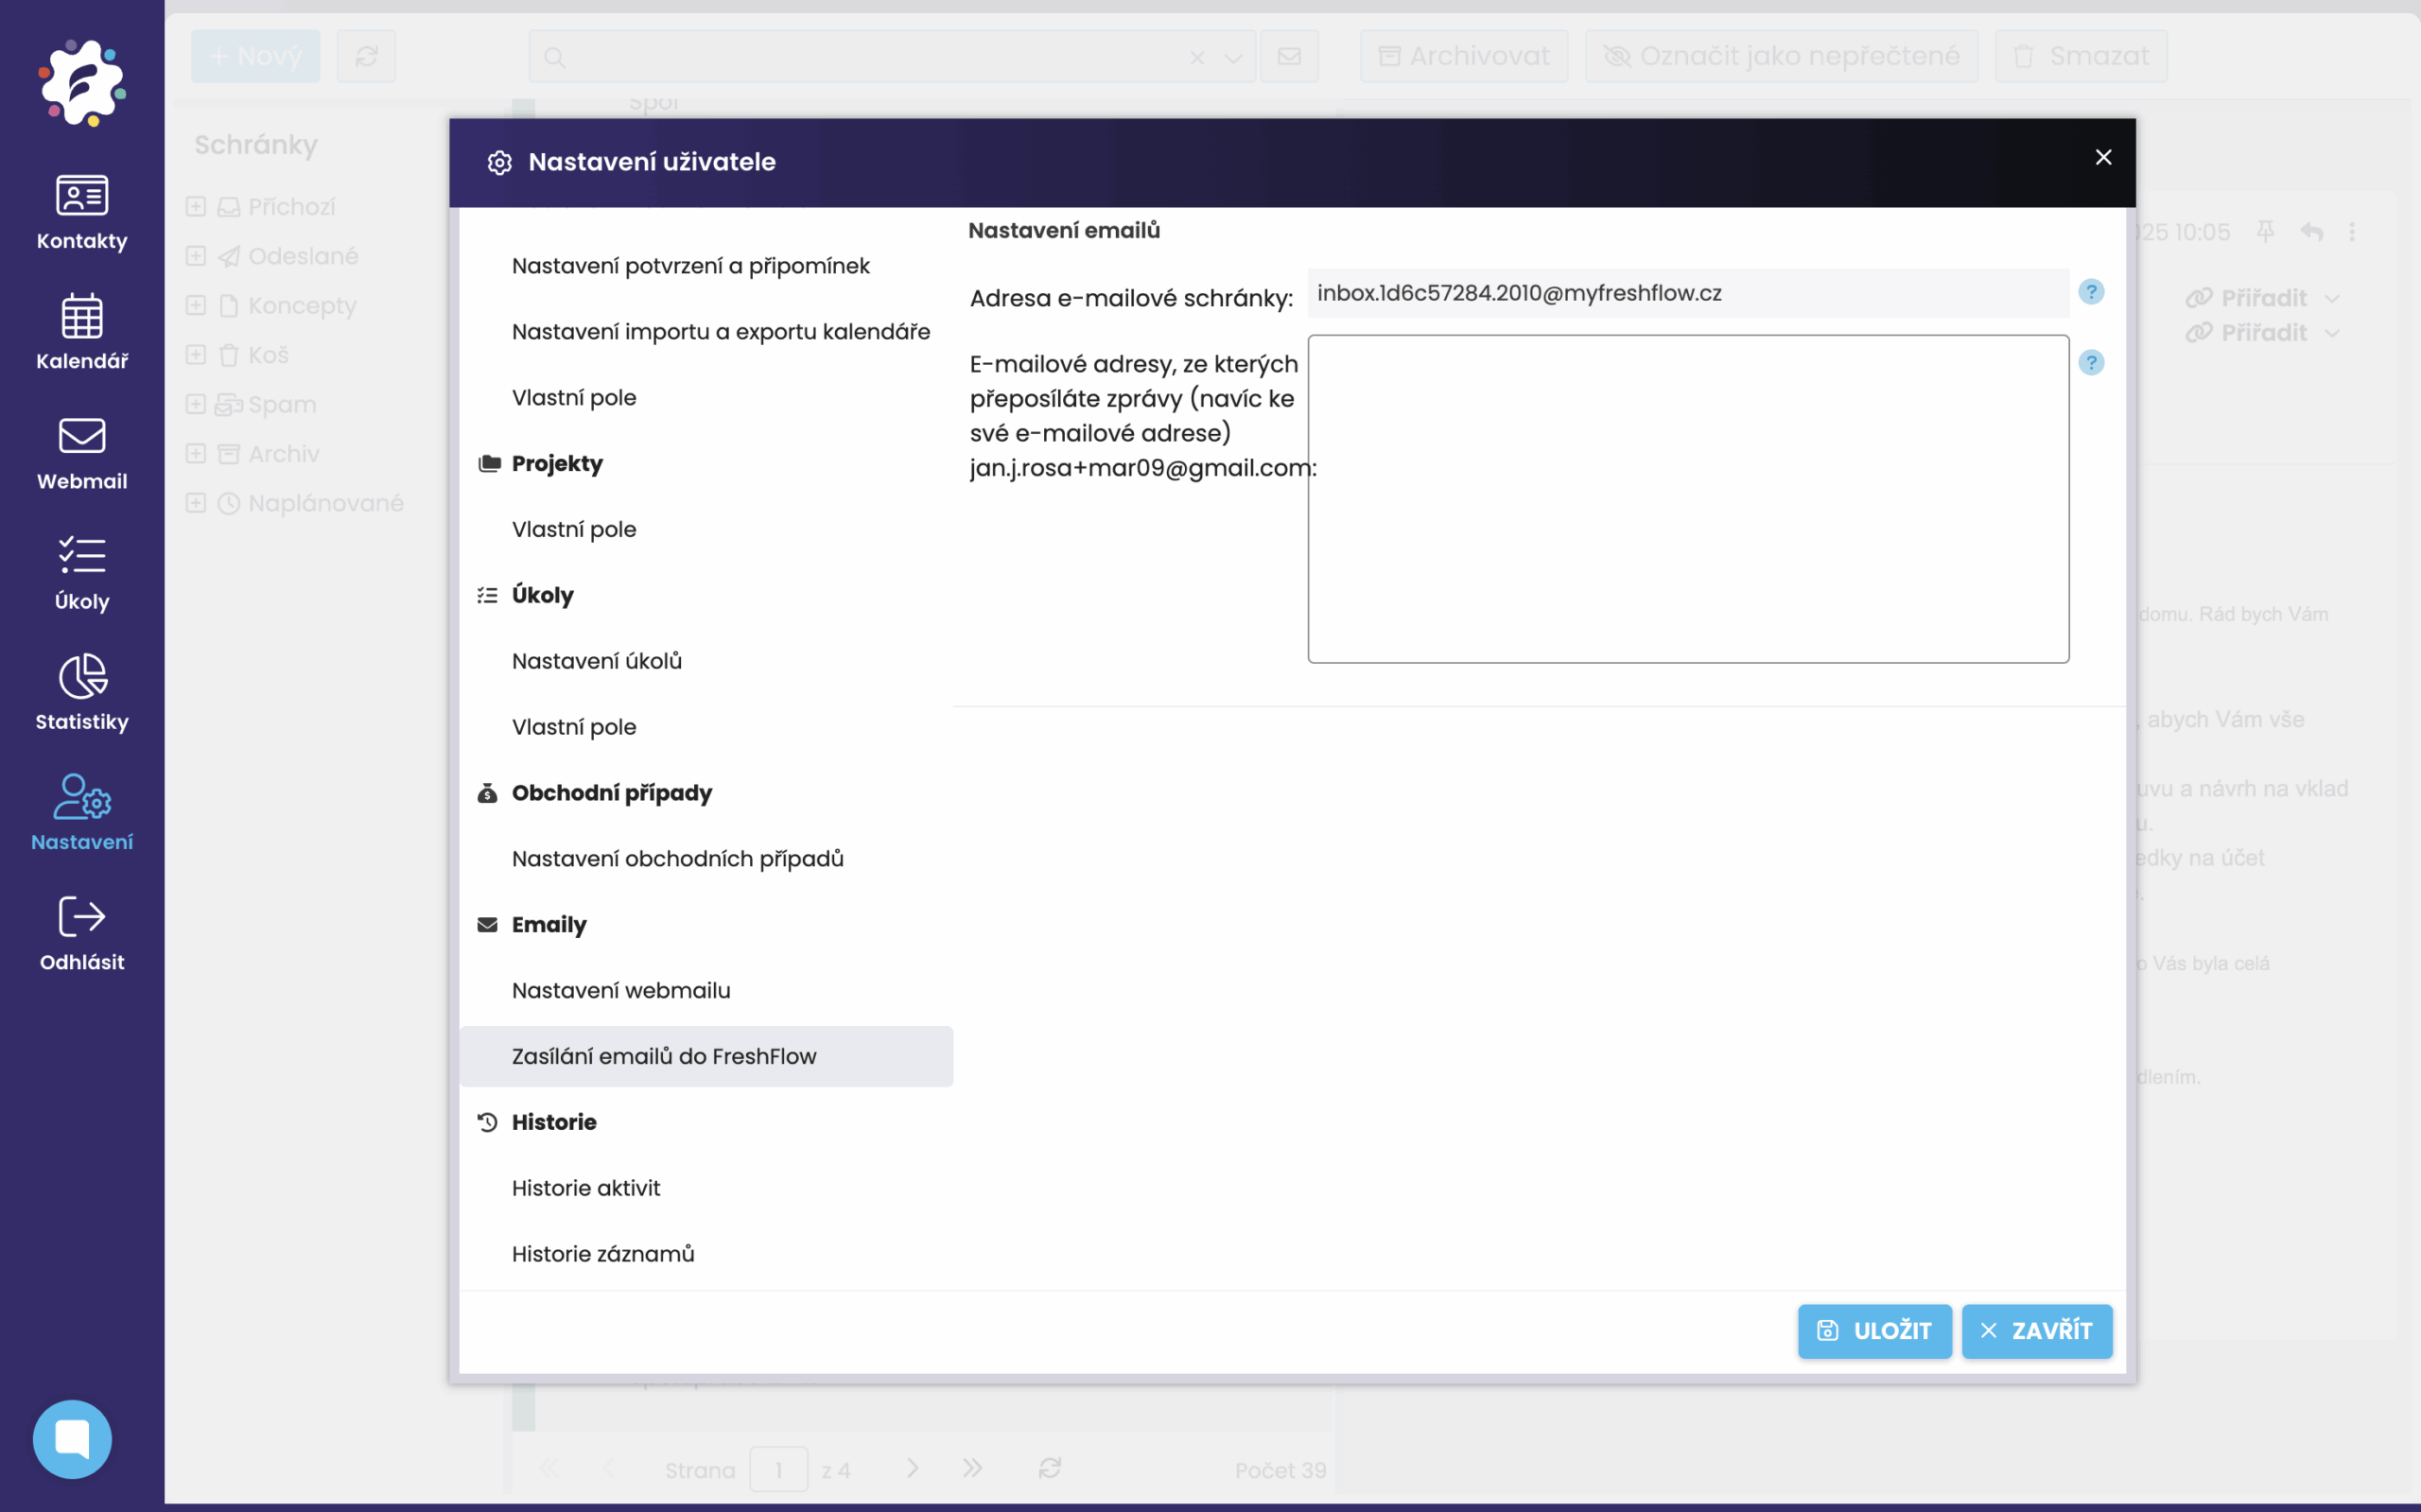Click the forwarding e-mail addresses text area
The width and height of the screenshot is (2421, 1512).
[1687, 498]
